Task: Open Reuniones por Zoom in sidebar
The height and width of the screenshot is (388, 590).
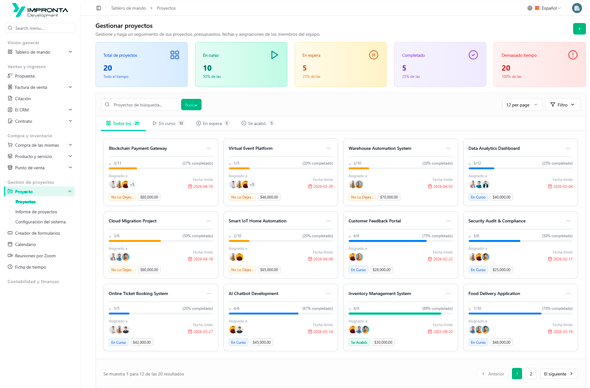Action: pos(40,256)
